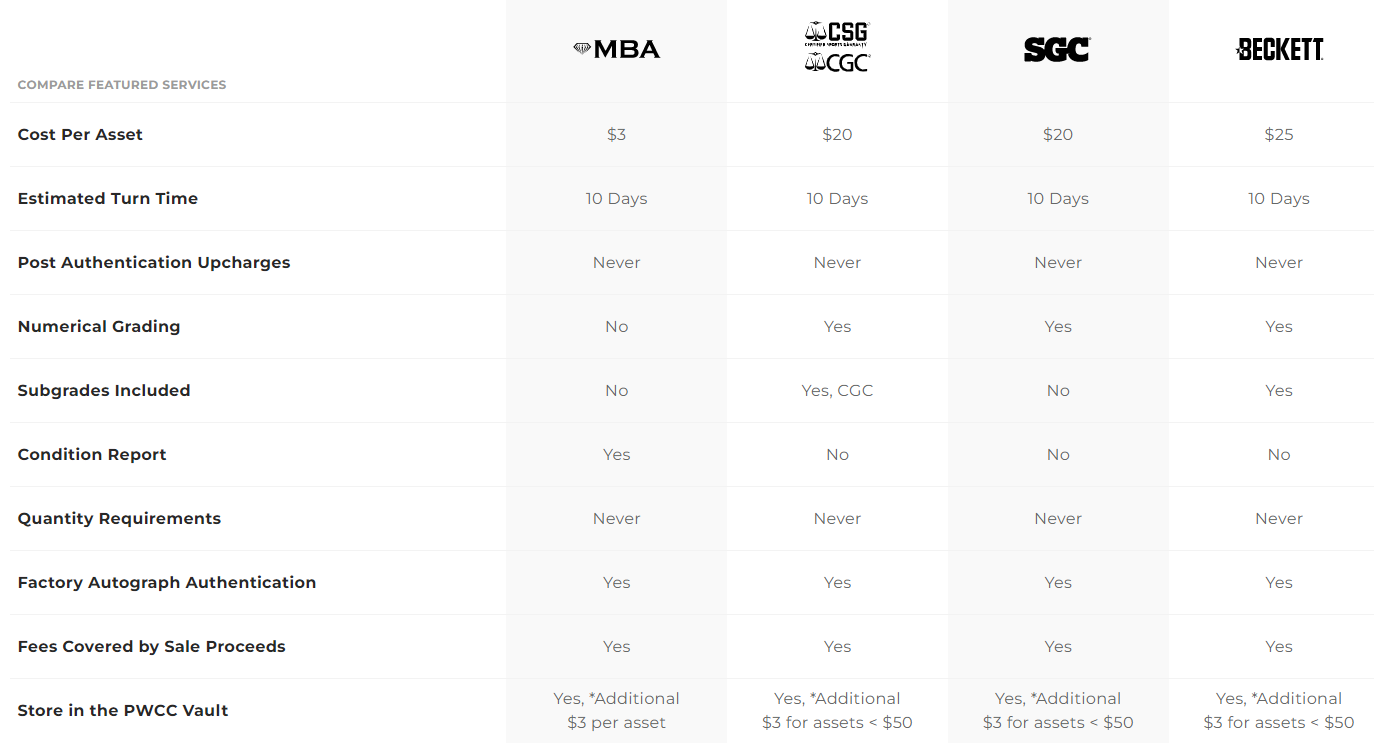The width and height of the screenshot is (1374, 751).
Task: Click the Post Authentication Upcharges label
Action: point(154,262)
